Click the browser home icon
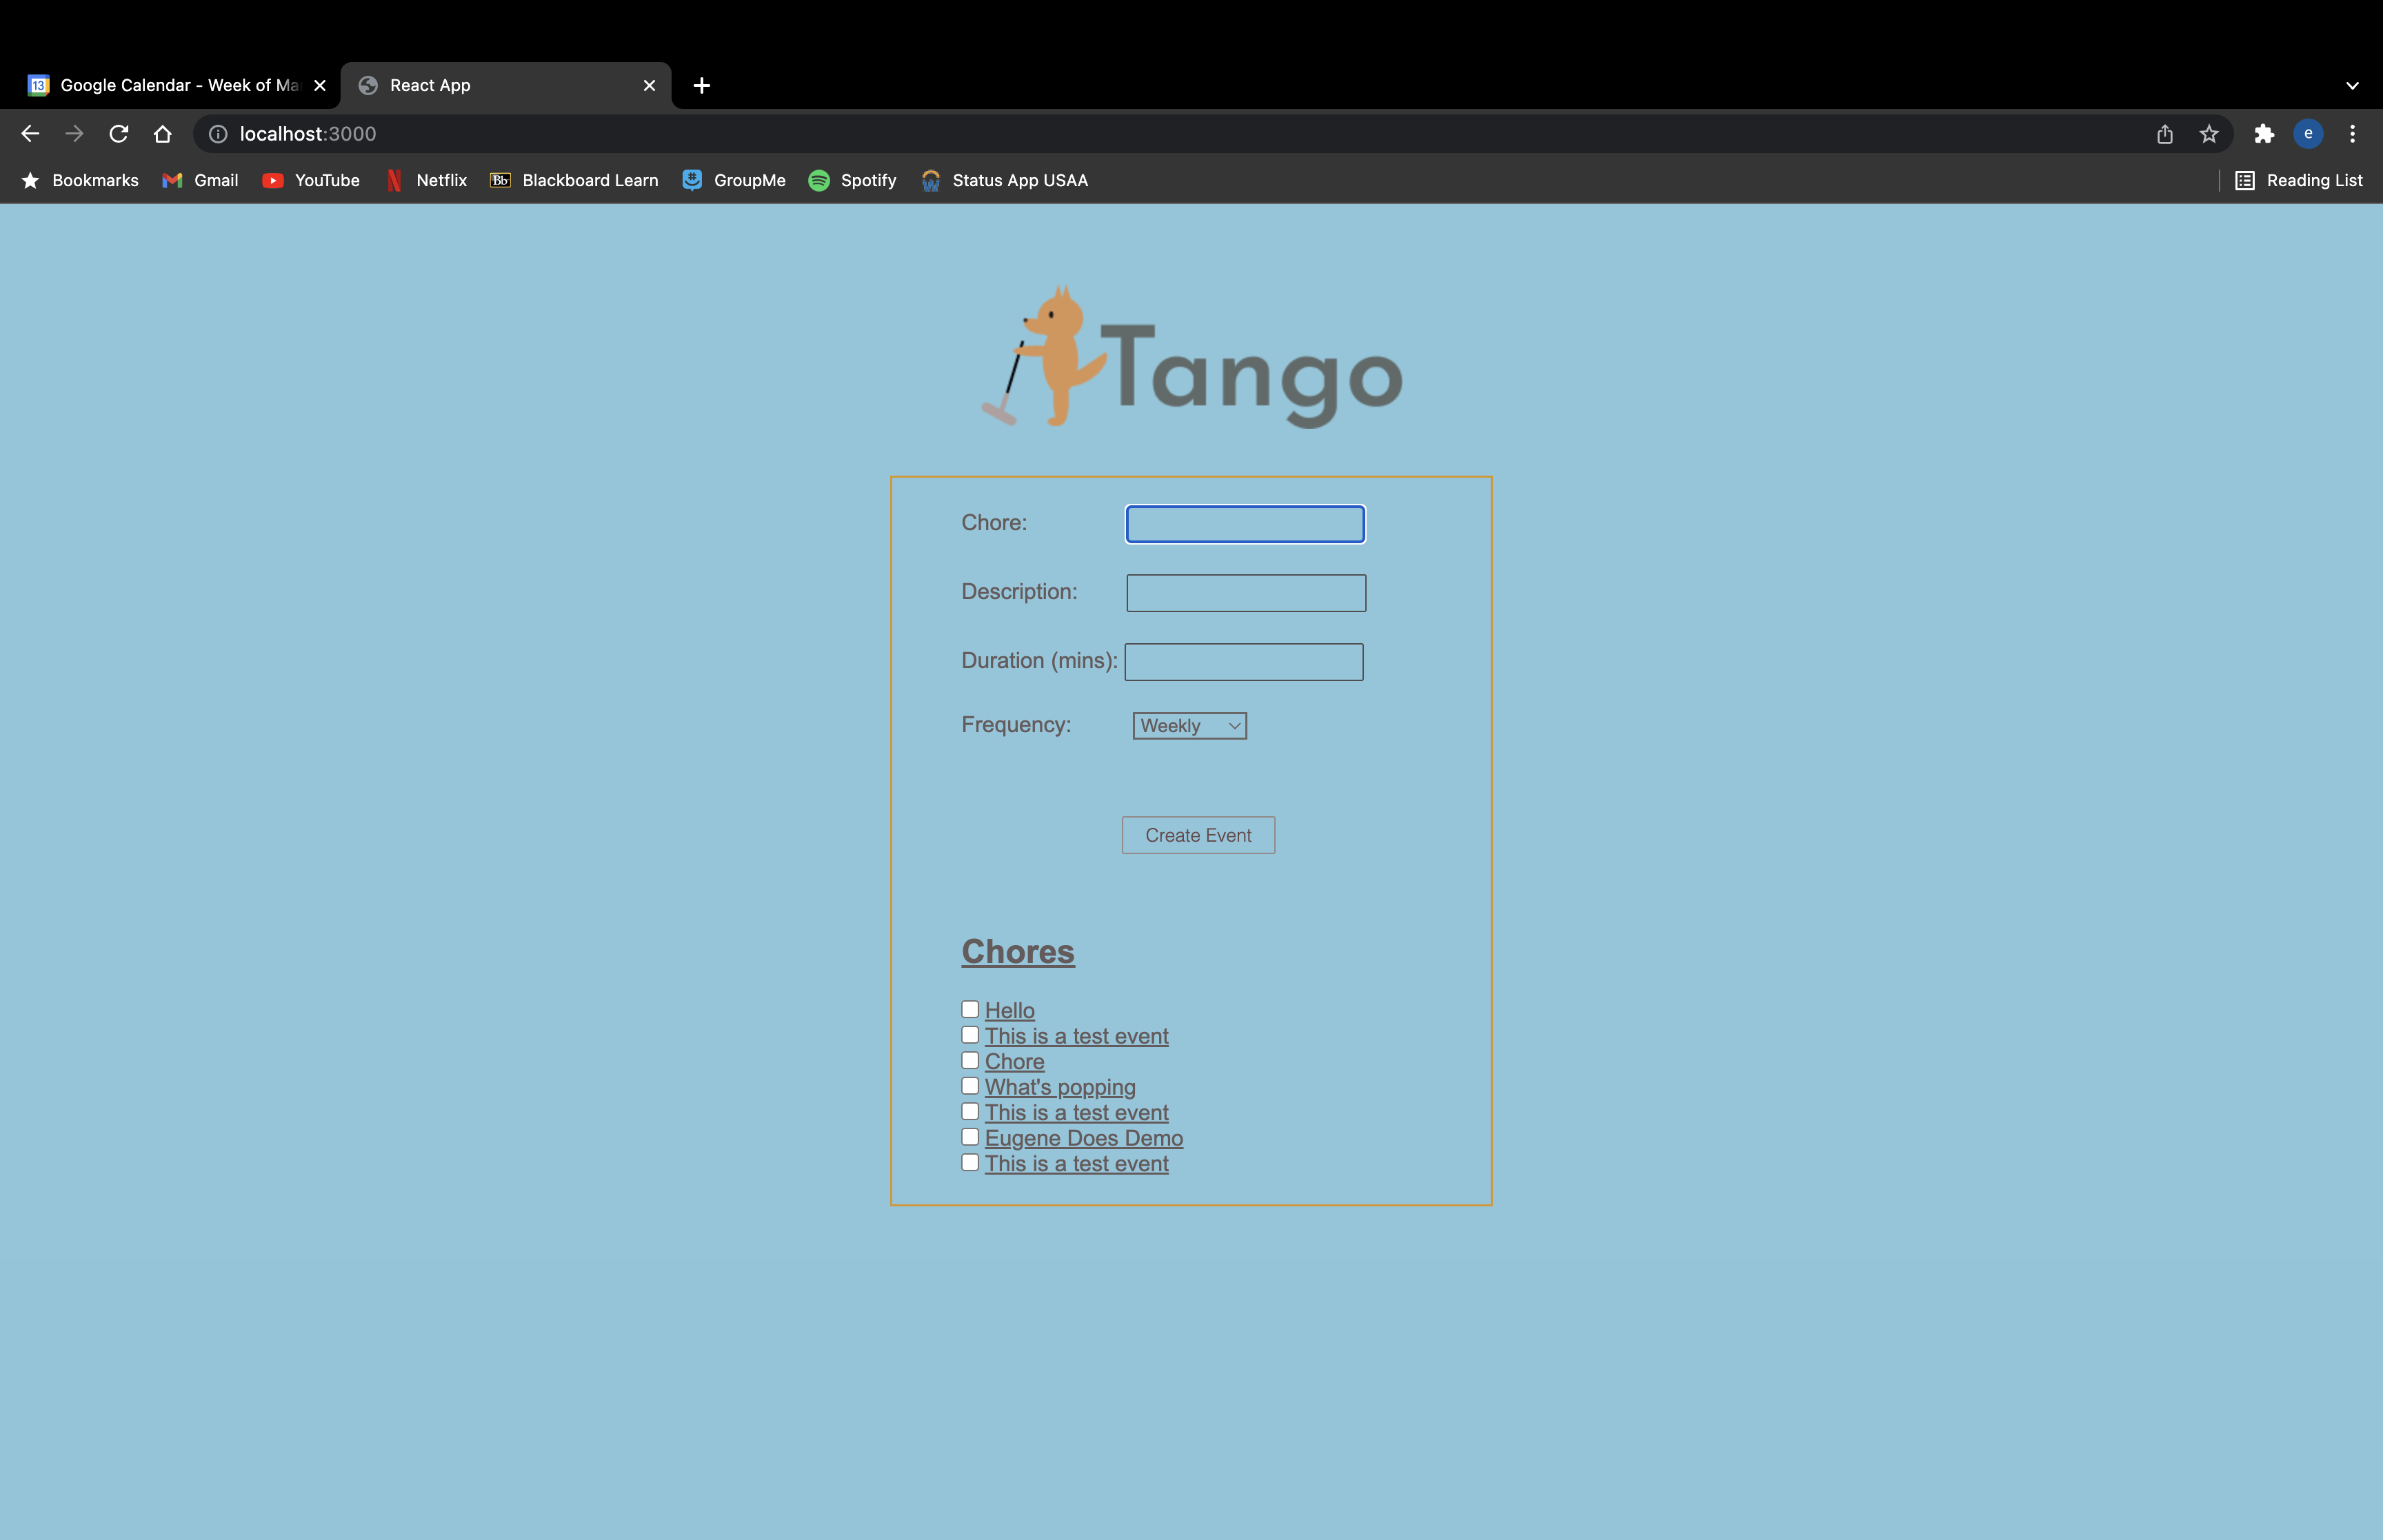The image size is (2383, 1540). click(x=163, y=134)
